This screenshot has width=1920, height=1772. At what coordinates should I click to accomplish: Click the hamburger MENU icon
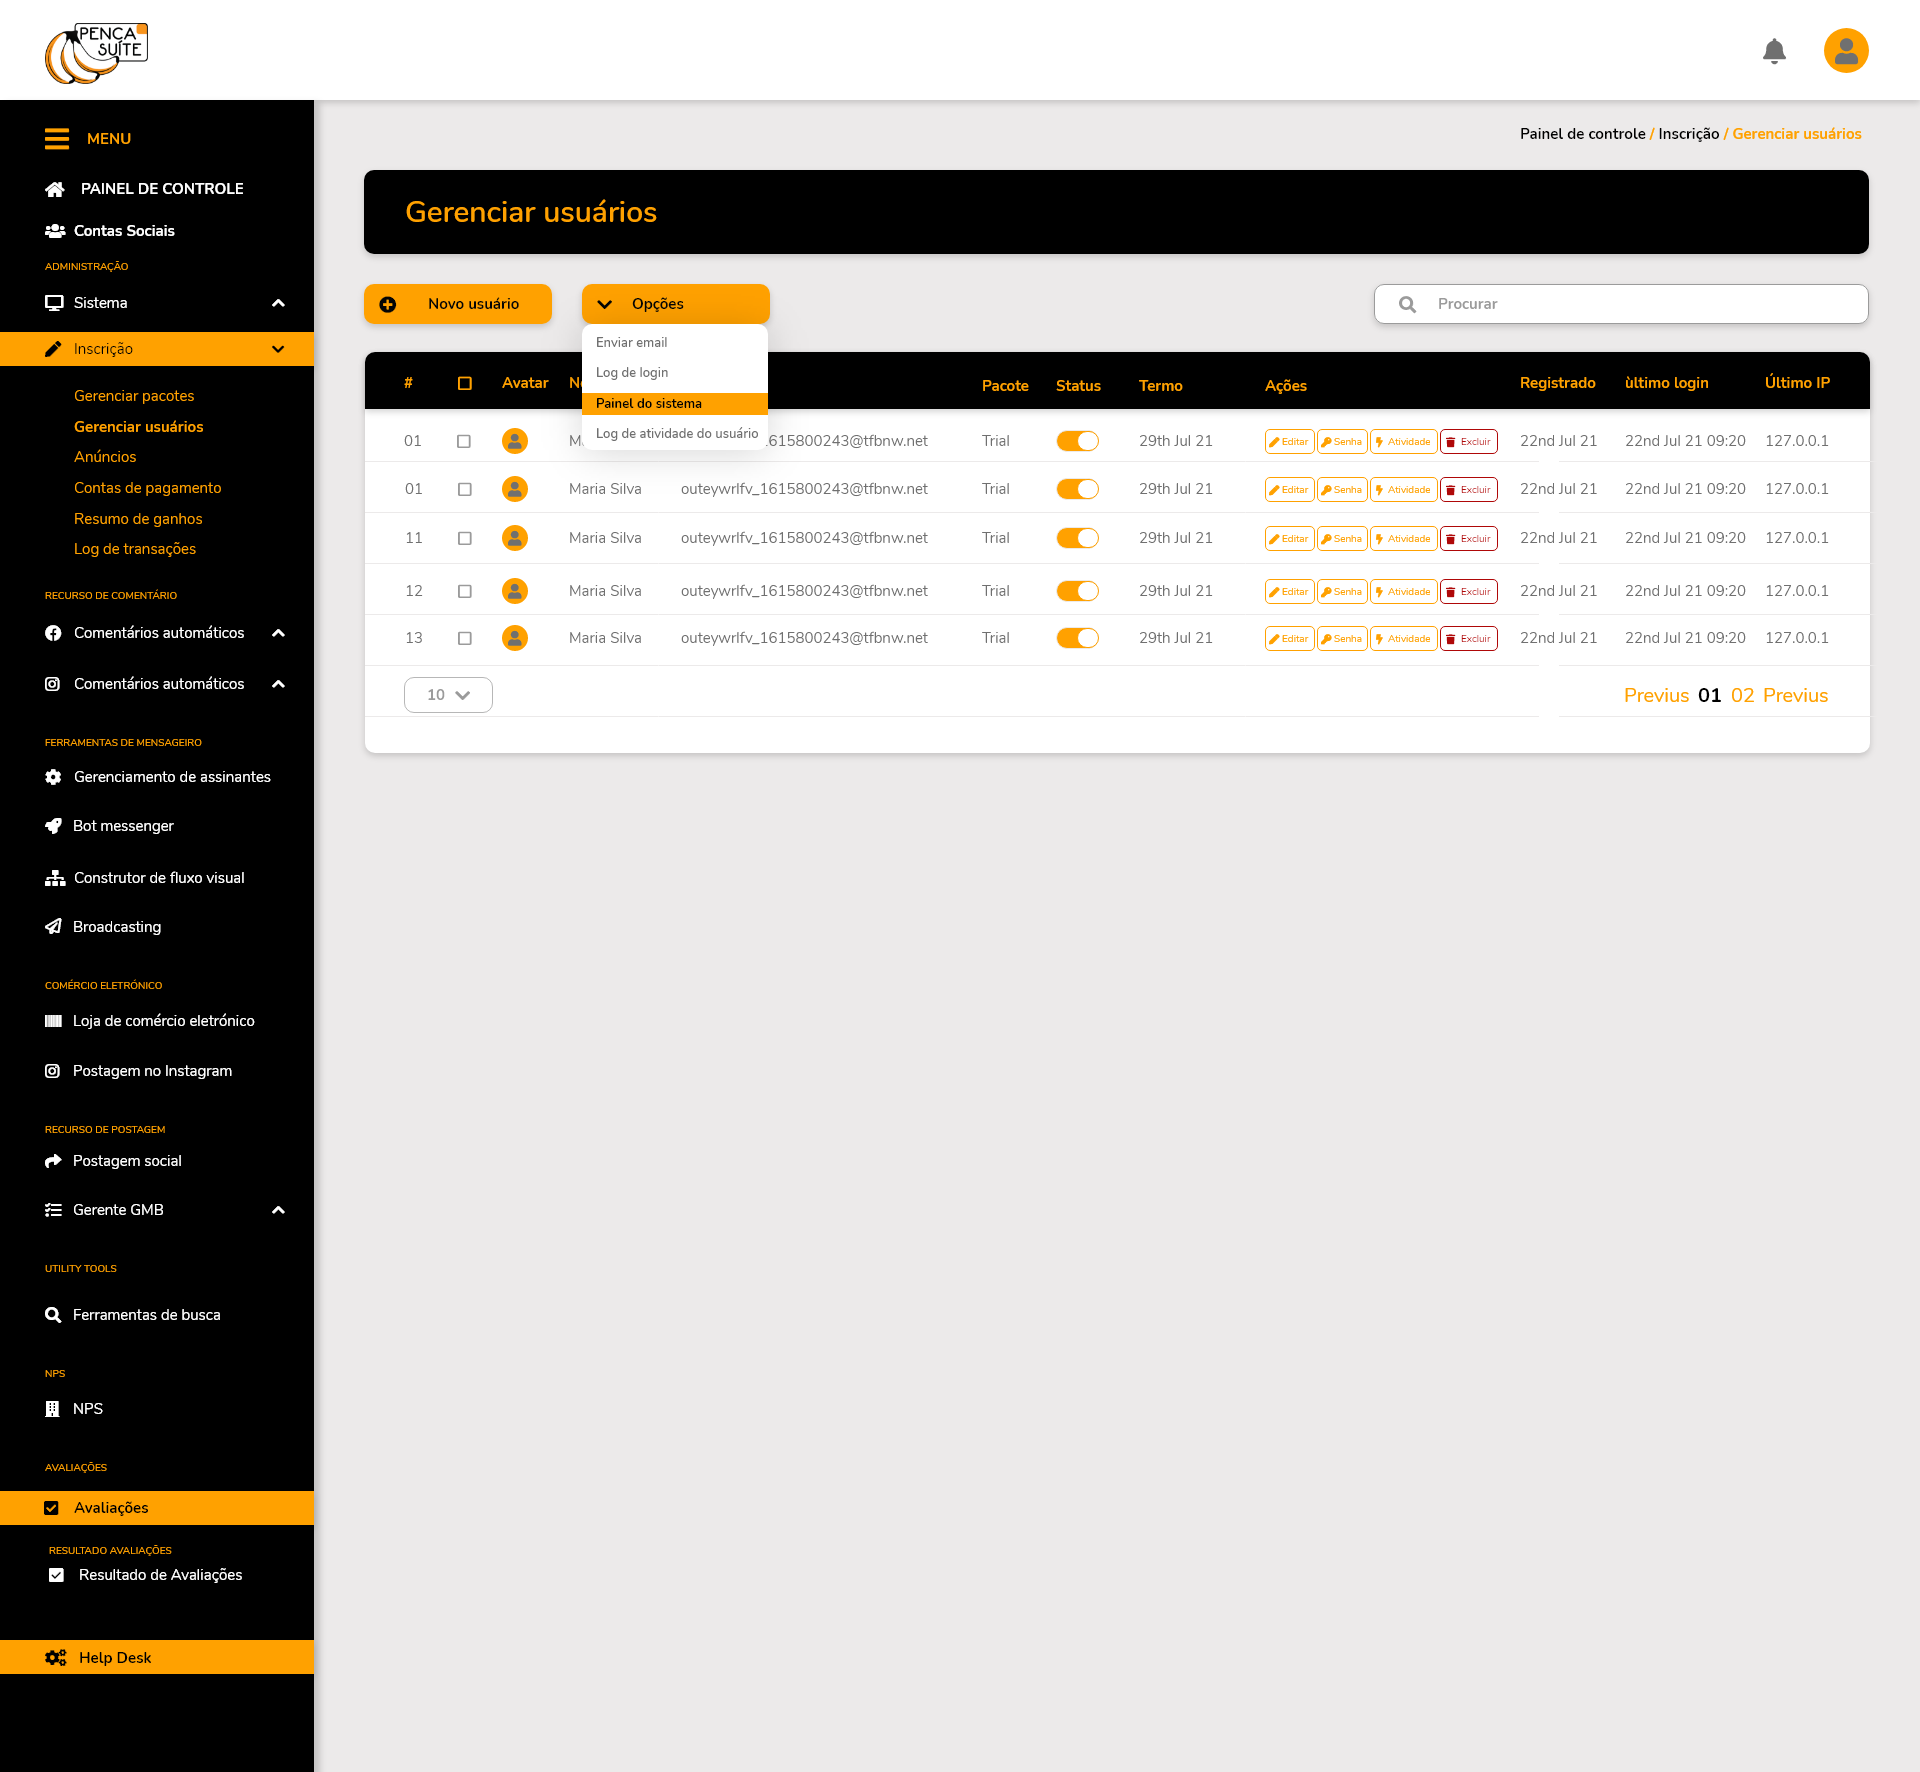(x=57, y=139)
